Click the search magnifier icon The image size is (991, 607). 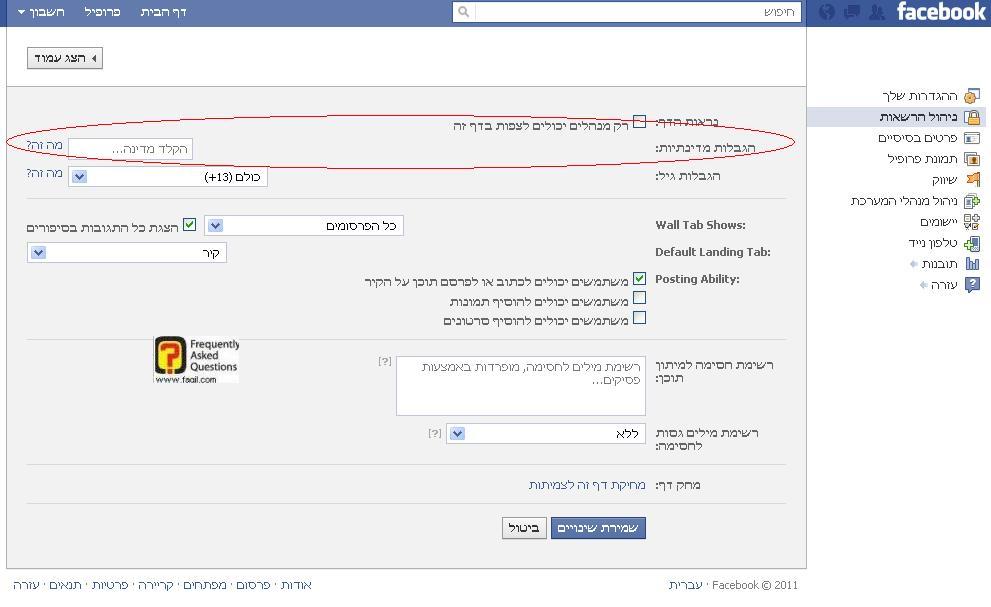[x=463, y=12]
